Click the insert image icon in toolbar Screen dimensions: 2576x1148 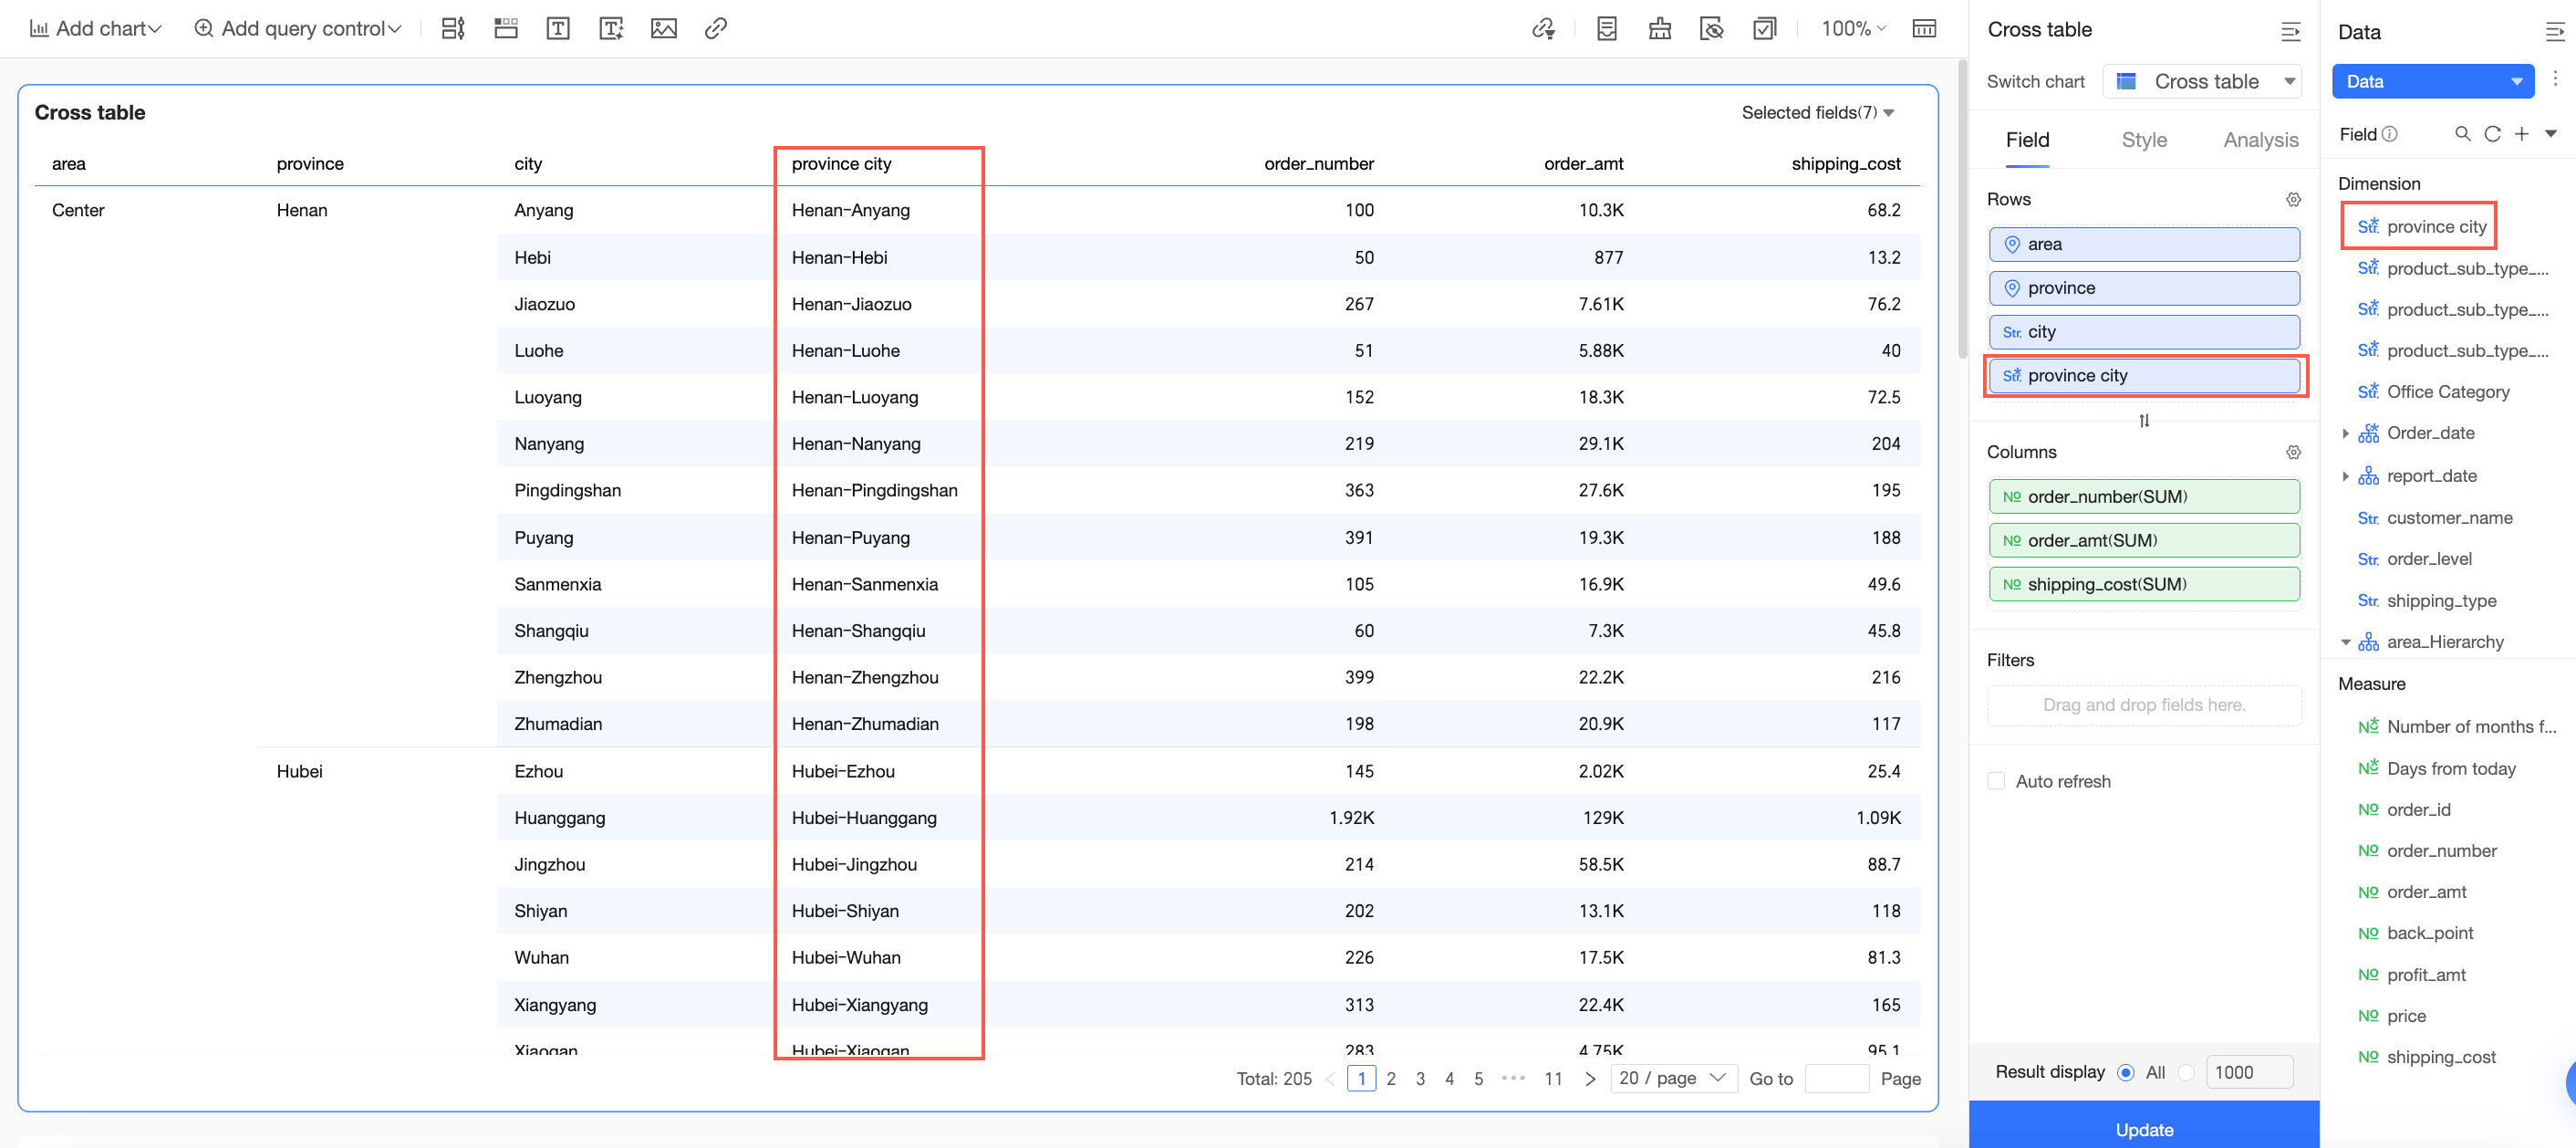[x=663, y=29]
